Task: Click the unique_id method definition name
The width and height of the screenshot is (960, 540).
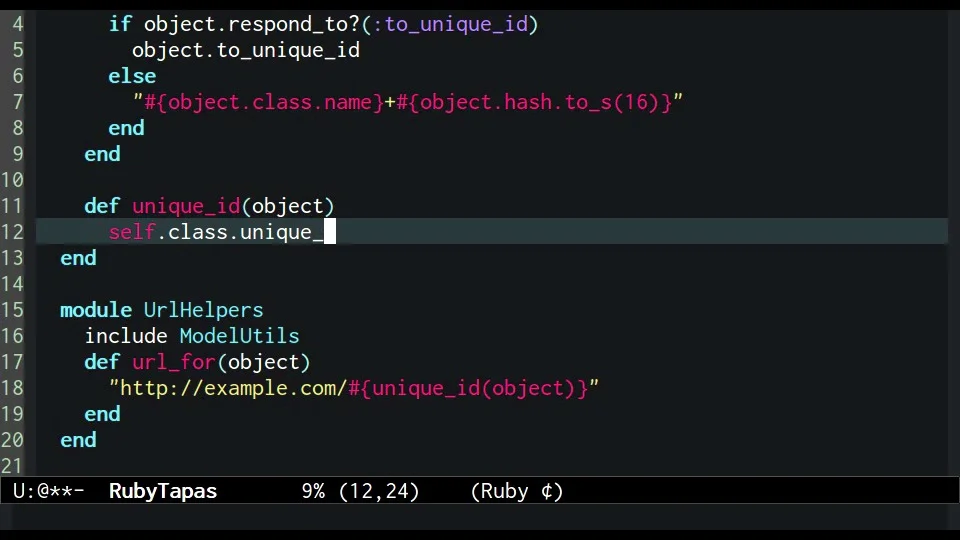Action: coord(185,206)
